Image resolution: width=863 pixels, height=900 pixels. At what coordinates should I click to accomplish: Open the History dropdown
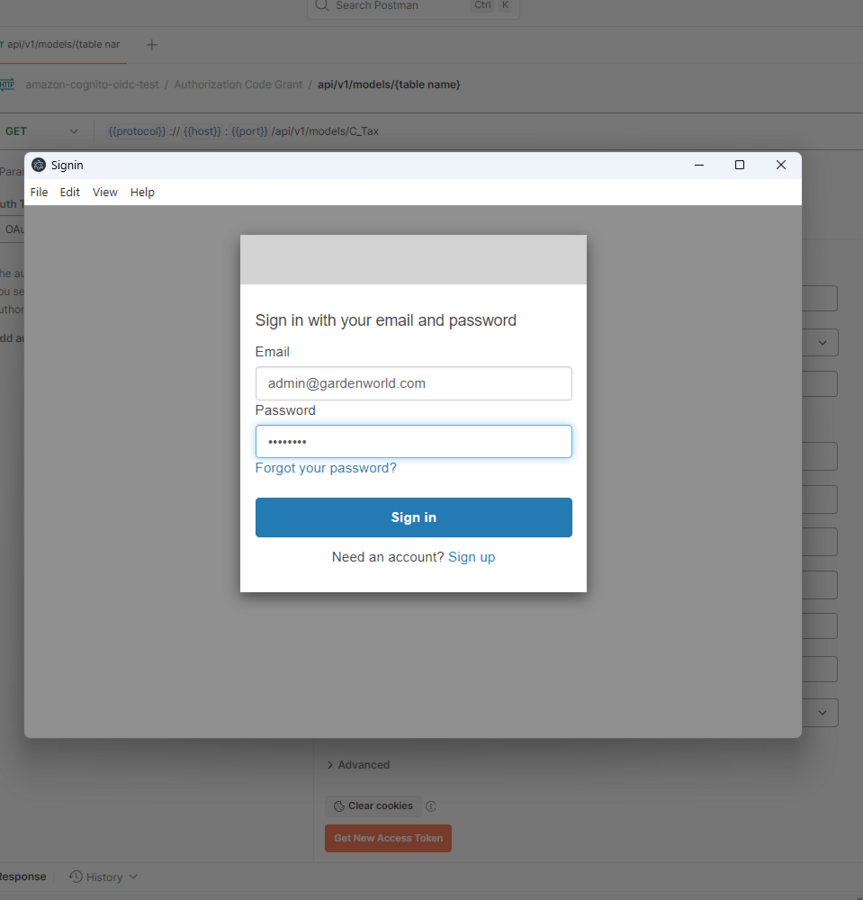pyautogui.click(x=103, y=877)
